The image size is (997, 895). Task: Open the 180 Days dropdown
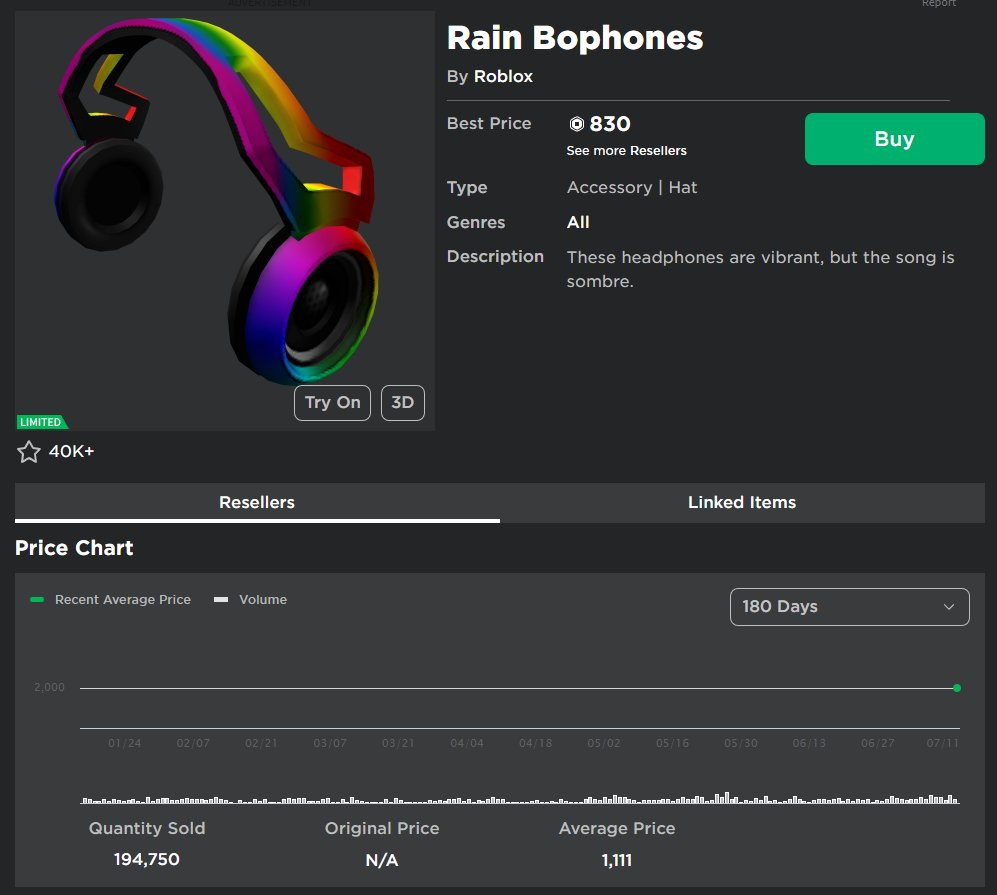(849, 606)
